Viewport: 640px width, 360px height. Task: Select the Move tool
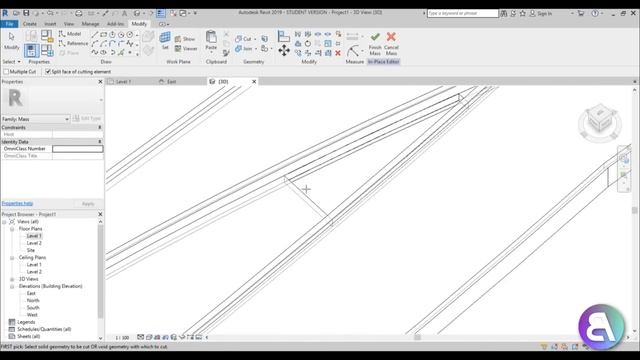point(284,51)
